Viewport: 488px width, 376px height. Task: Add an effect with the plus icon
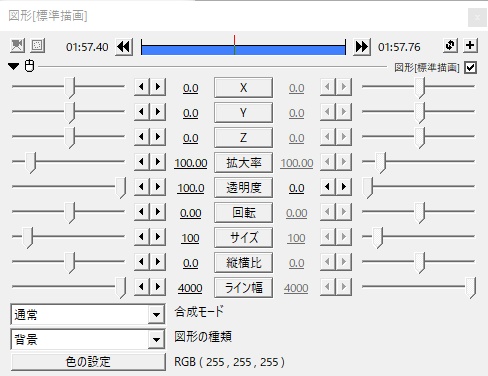click(470, 45)
